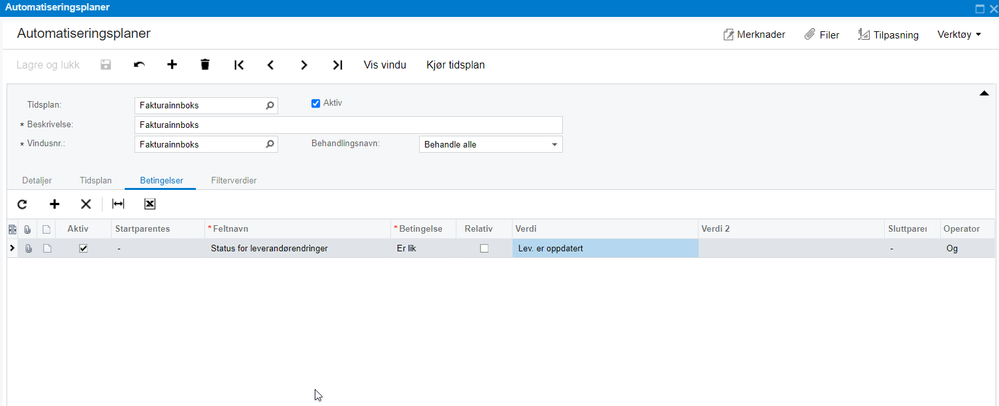This screenshot has height=406, width=999.
Task: Undo changes with the curved arrow icon
Action: tap(139, 64)
